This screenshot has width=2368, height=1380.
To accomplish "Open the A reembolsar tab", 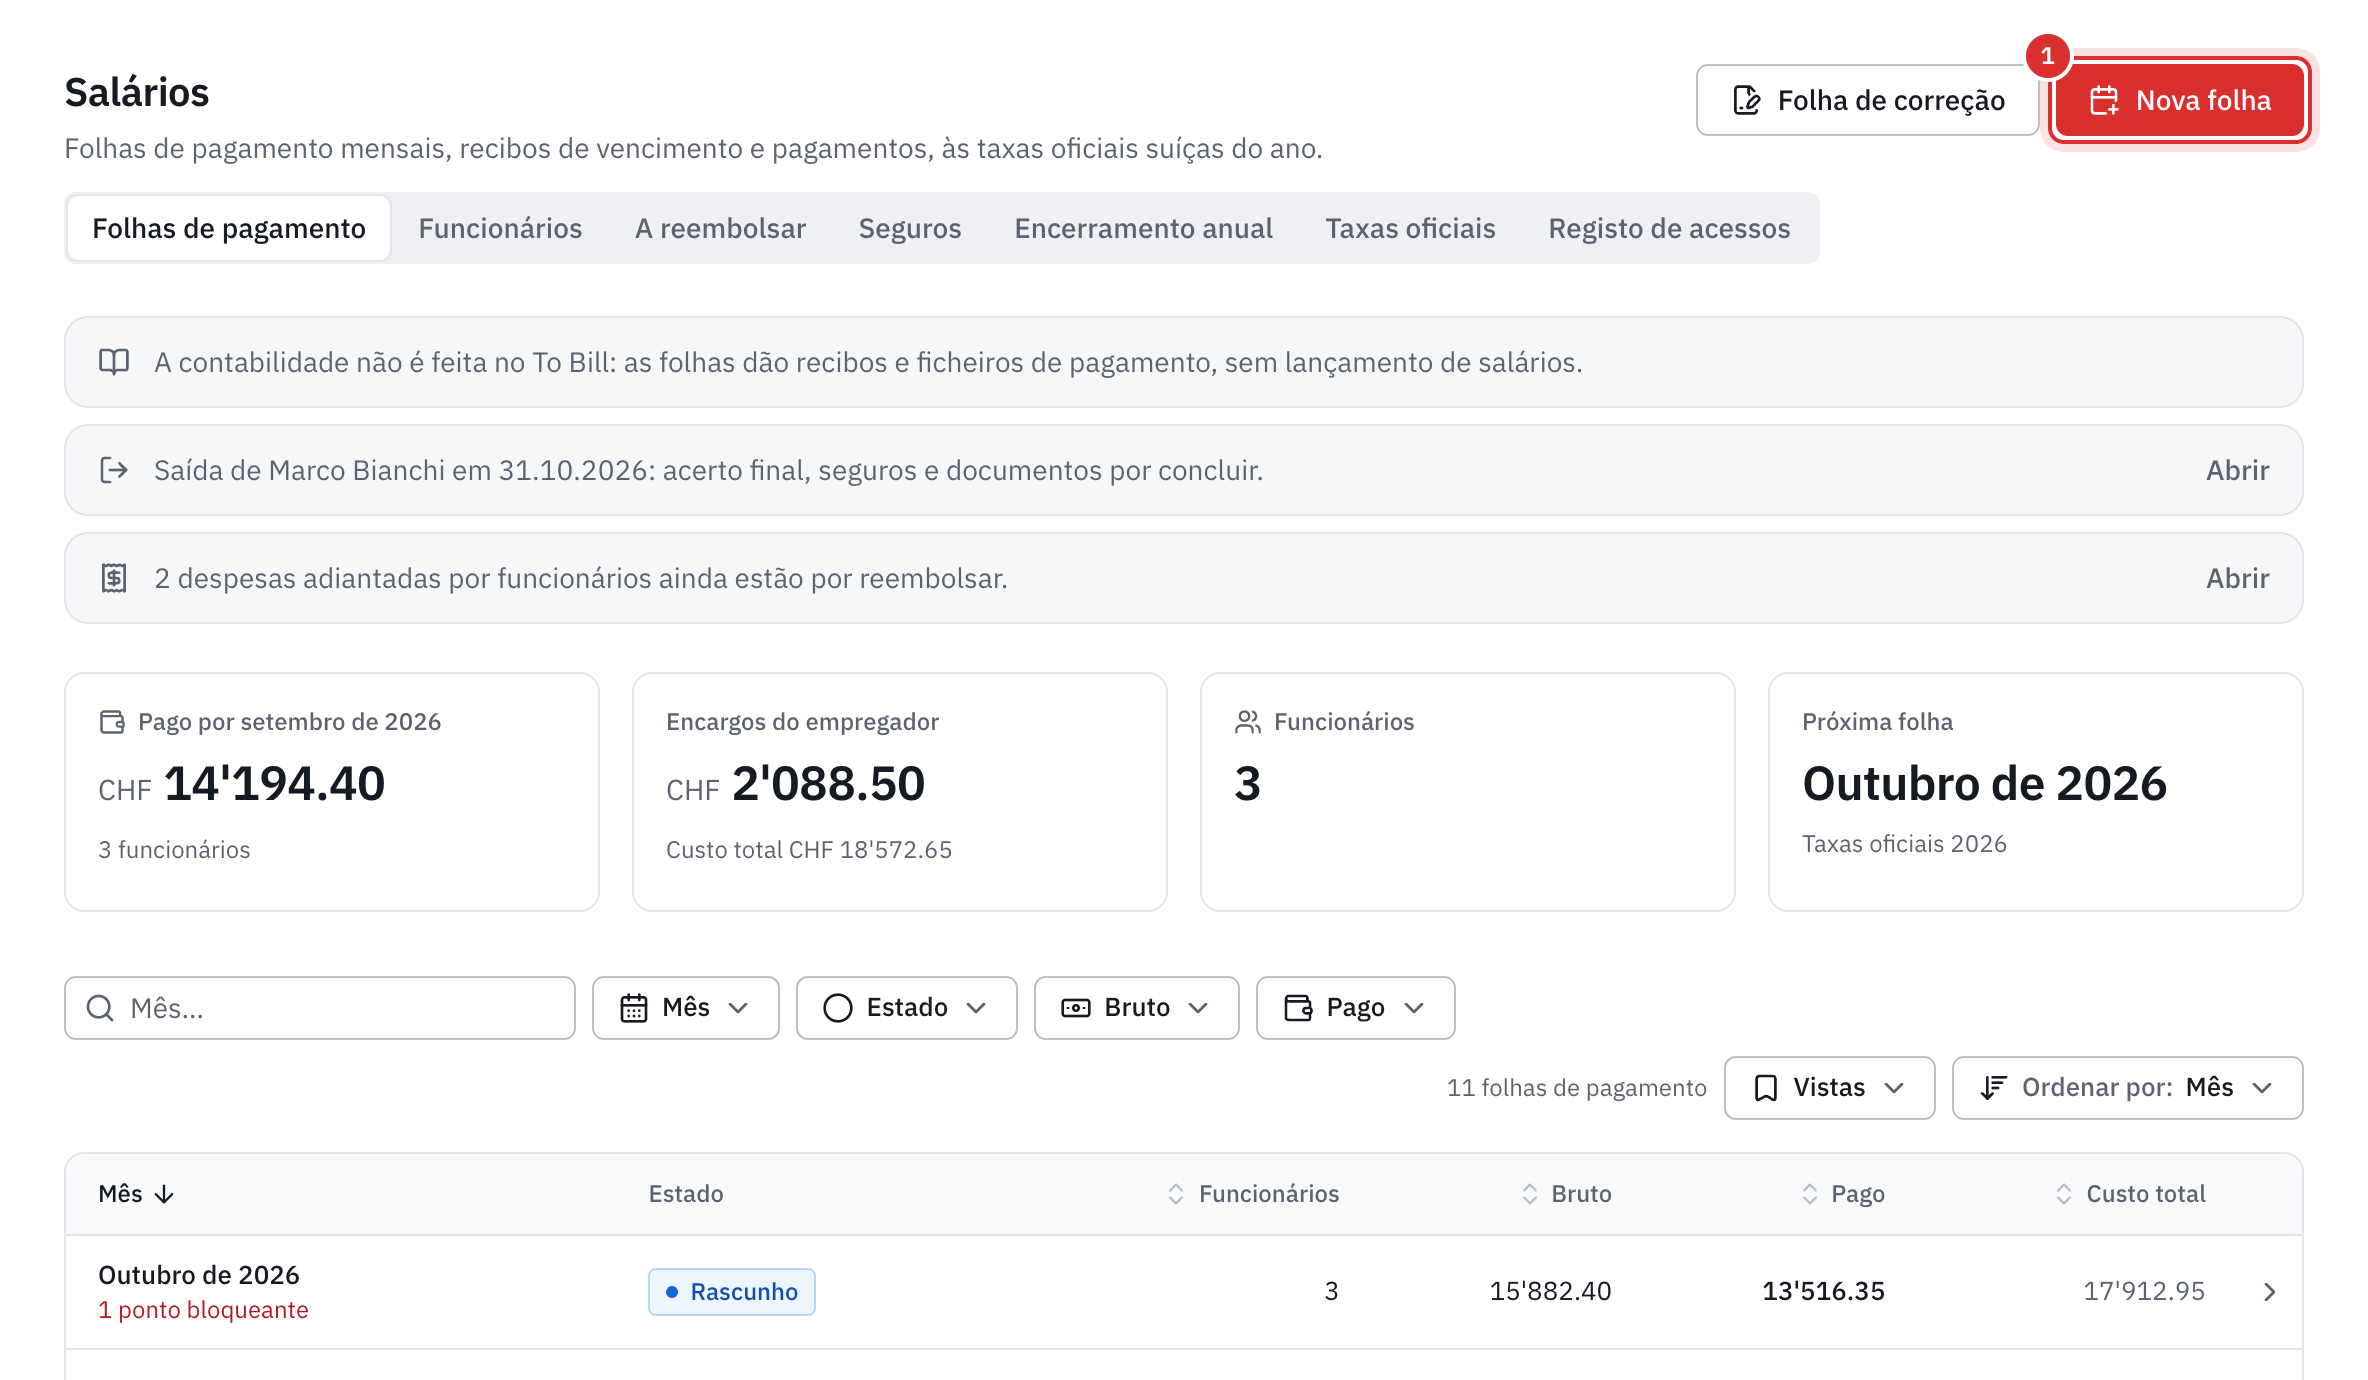I will pos(720,228).
